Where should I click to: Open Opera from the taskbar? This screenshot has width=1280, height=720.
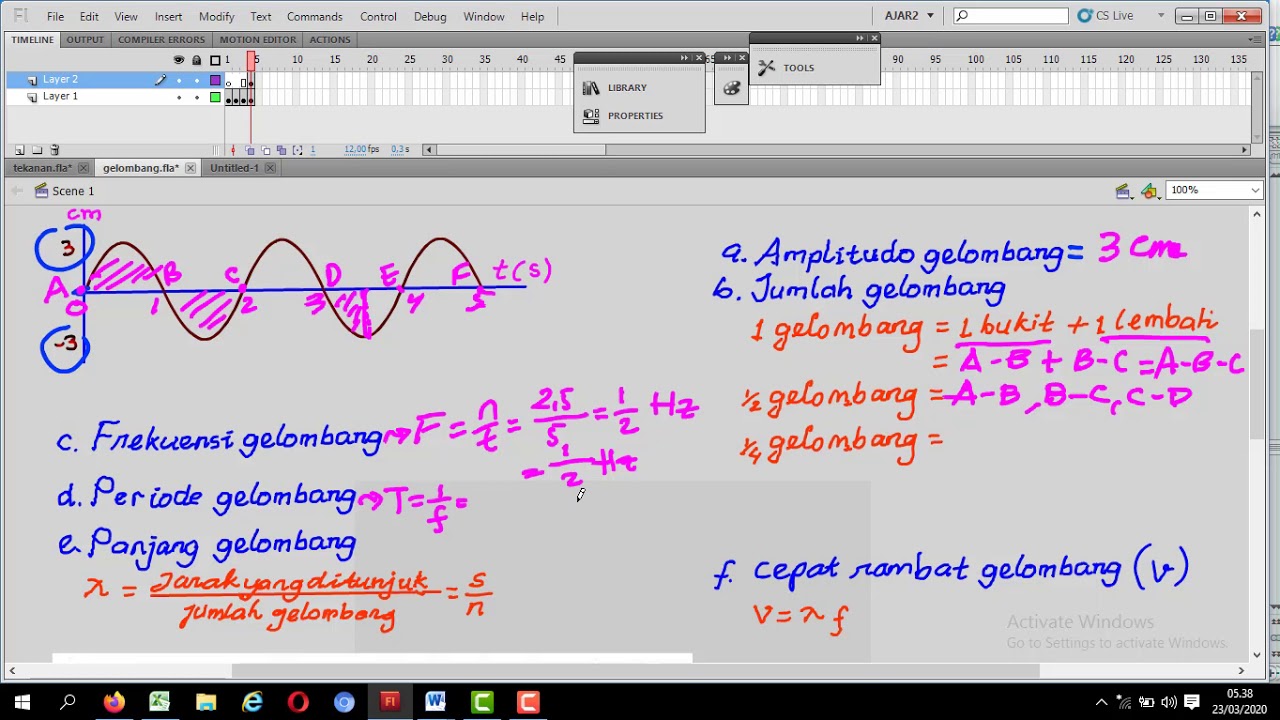[x=298, y=702]
